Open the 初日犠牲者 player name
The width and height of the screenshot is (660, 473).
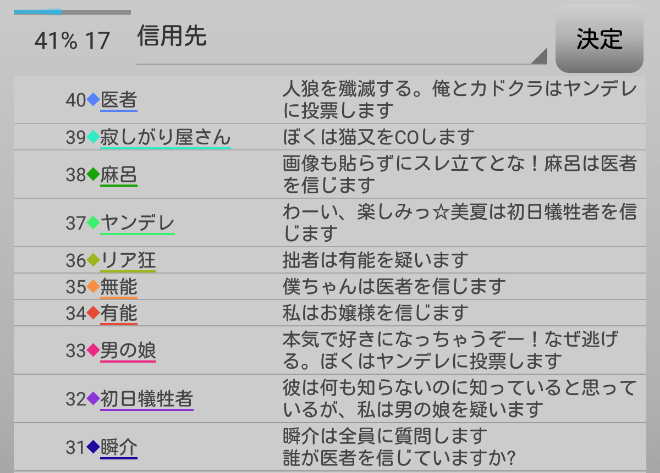(x=146, y=399)
